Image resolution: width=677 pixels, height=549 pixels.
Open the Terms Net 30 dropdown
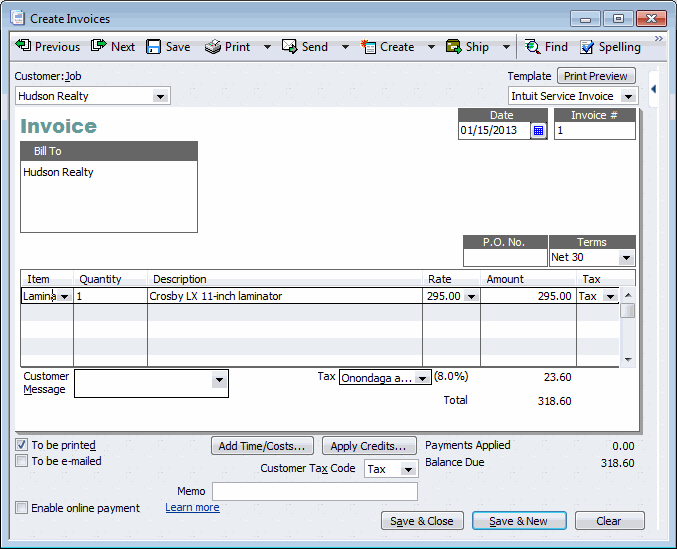(x=626, y=258)
